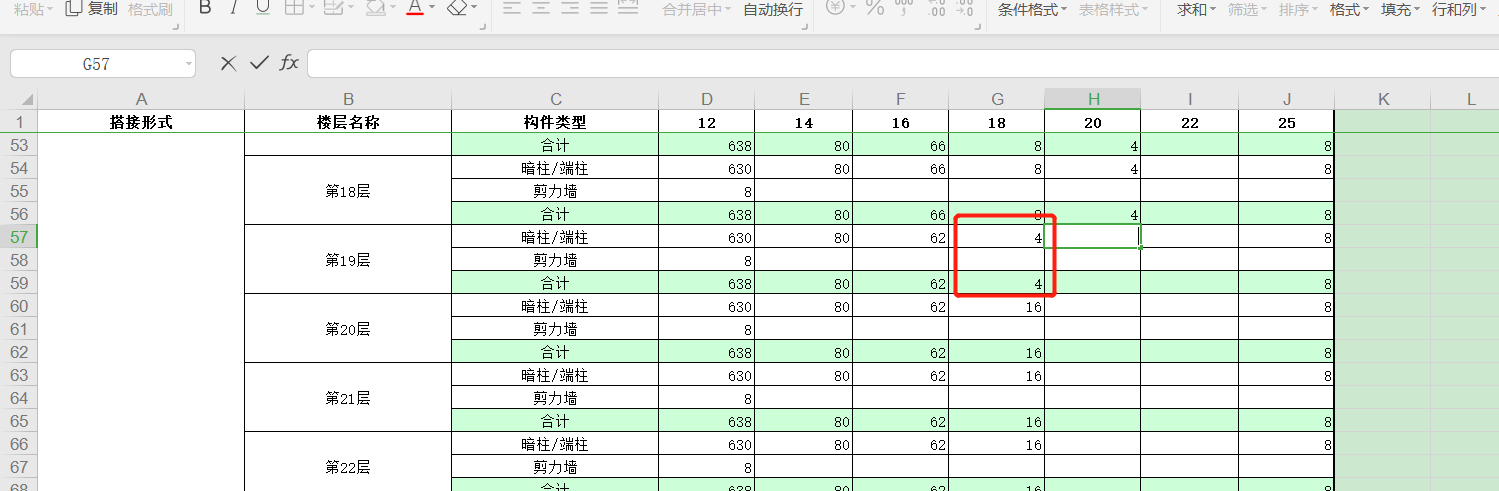Image resolution: width=1499 pixels, height=491 pixels.
Task: Confirm the entry with the checkmark
Action: coord(259,63)
